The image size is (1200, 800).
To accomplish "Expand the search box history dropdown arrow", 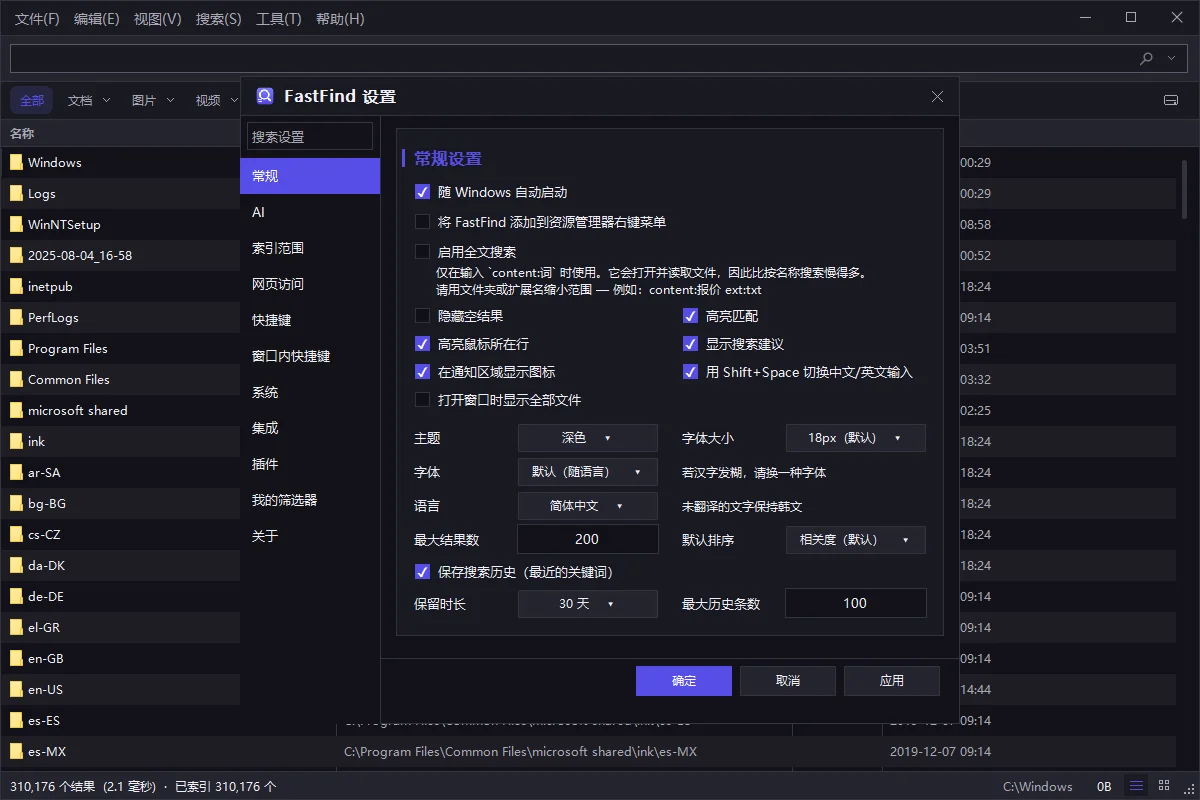I will 1172,58.
